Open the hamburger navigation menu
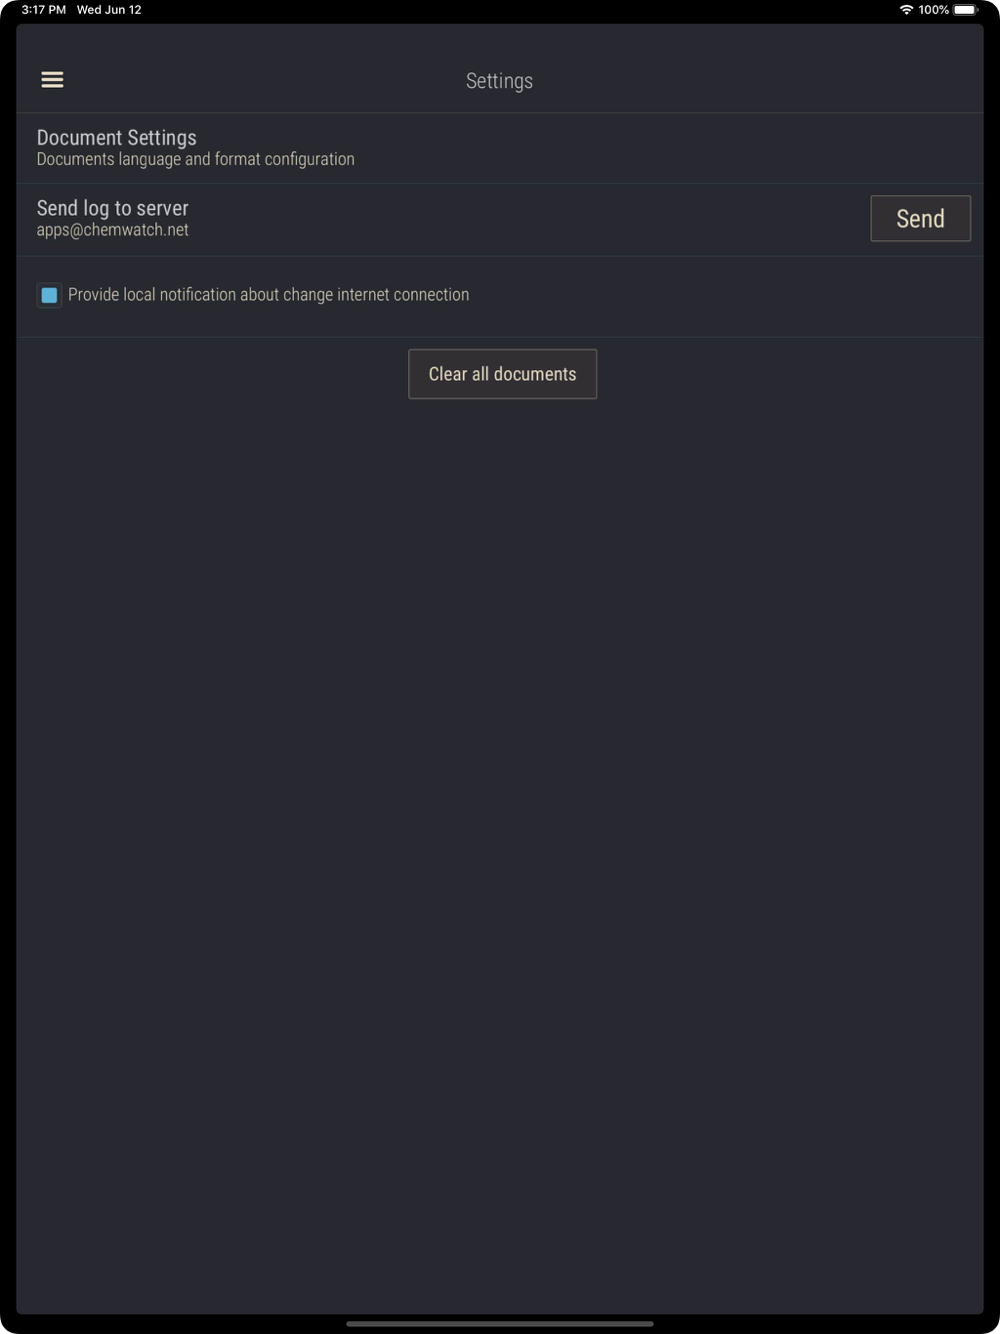The image size is (1000, 1334). (52, 80)
